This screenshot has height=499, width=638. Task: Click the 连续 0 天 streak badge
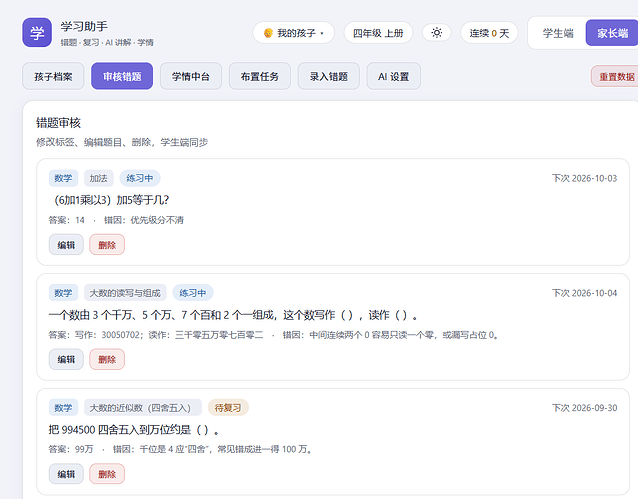489,33
